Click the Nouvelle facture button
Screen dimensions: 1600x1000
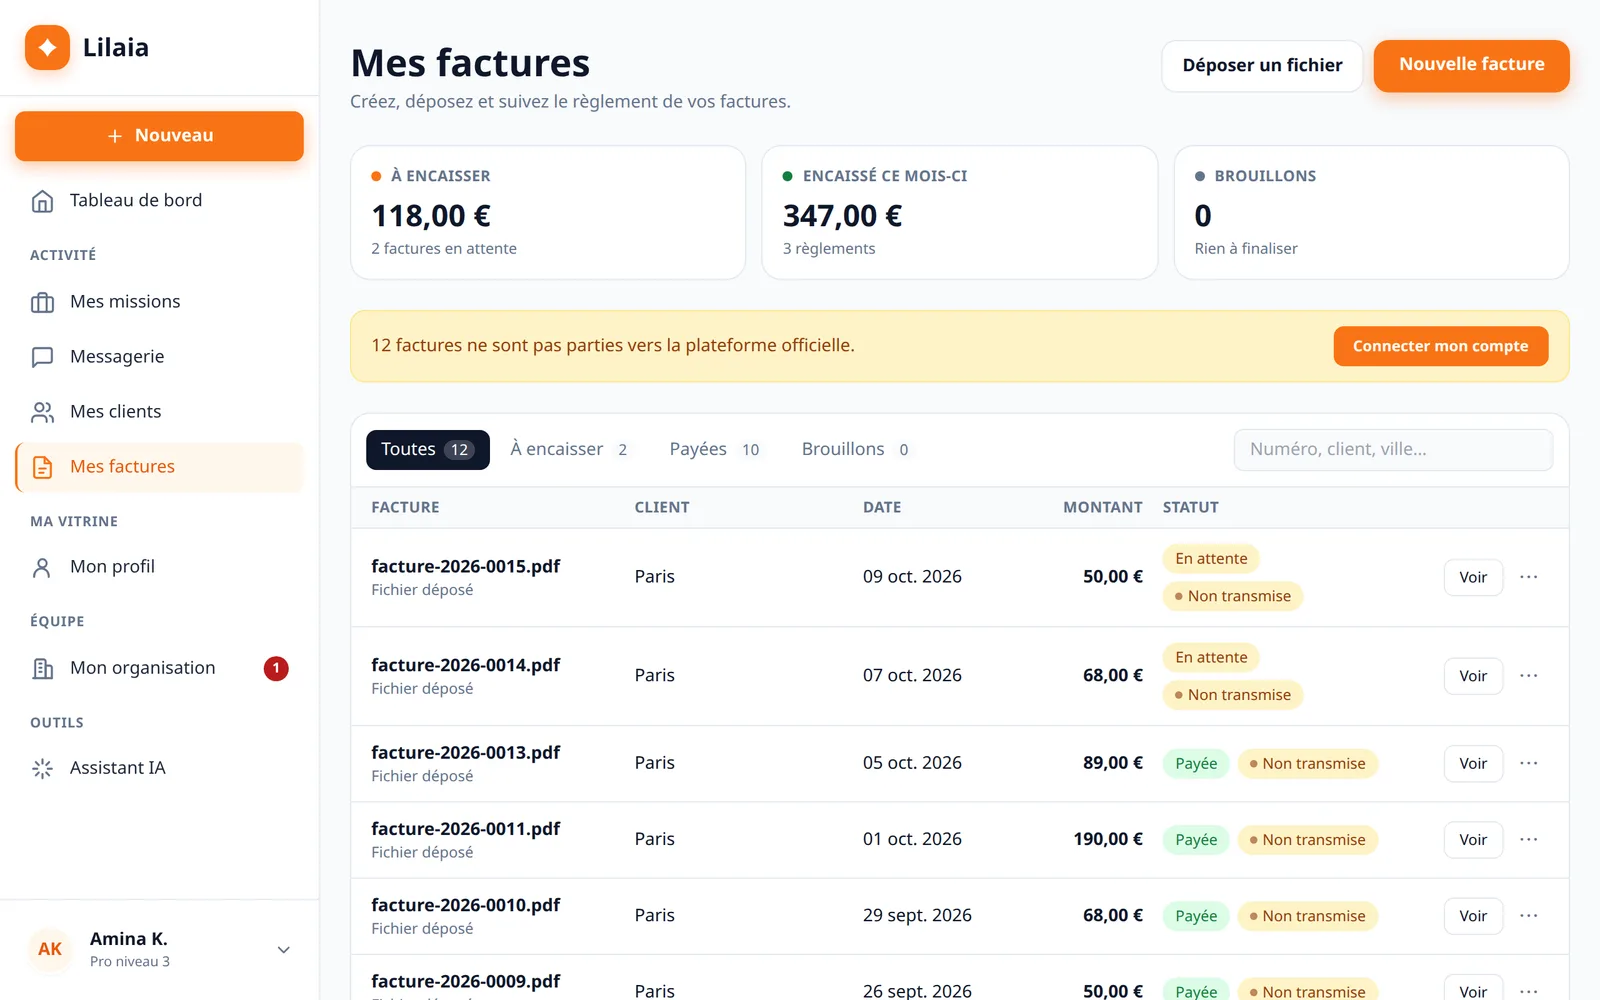tap(1472, 65)
